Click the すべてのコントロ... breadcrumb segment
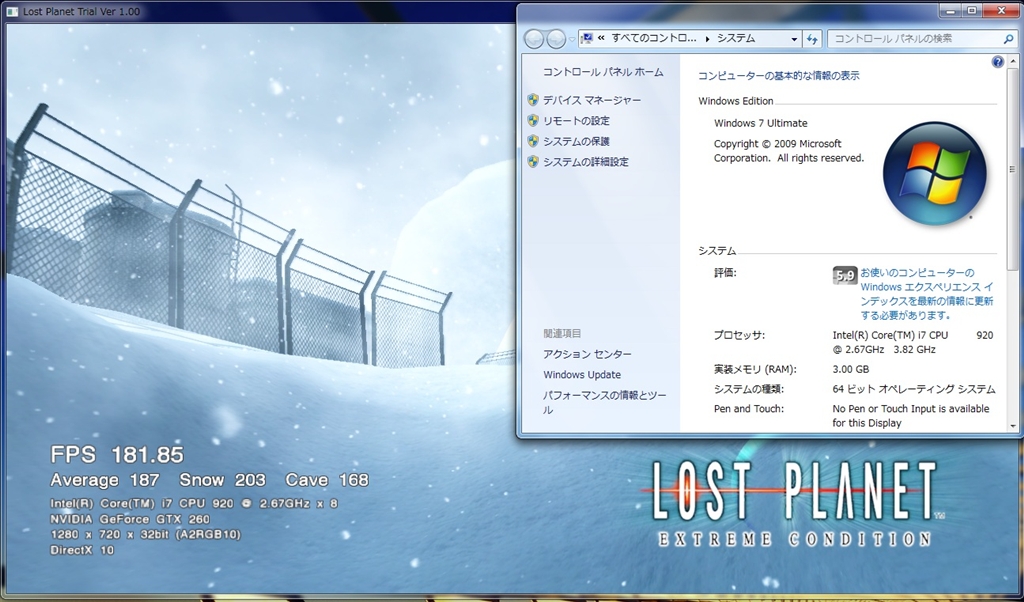Viewport: 1024px width, 602px height. [654, 39]
